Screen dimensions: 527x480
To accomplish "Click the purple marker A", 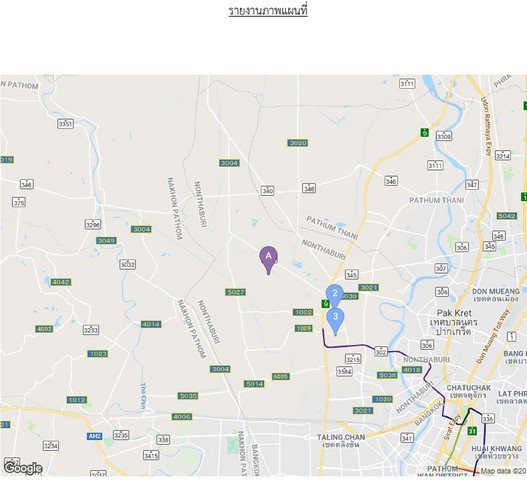I will tap(268, 259).
